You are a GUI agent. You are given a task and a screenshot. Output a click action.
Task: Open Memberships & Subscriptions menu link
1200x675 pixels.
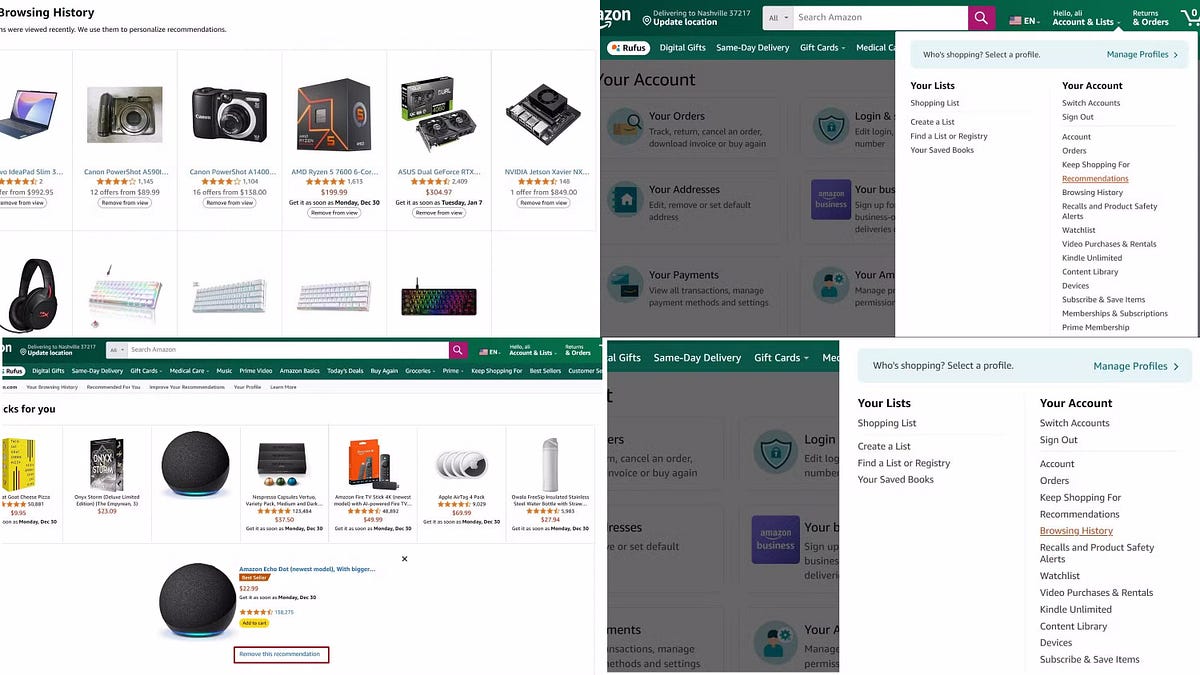1115,314
